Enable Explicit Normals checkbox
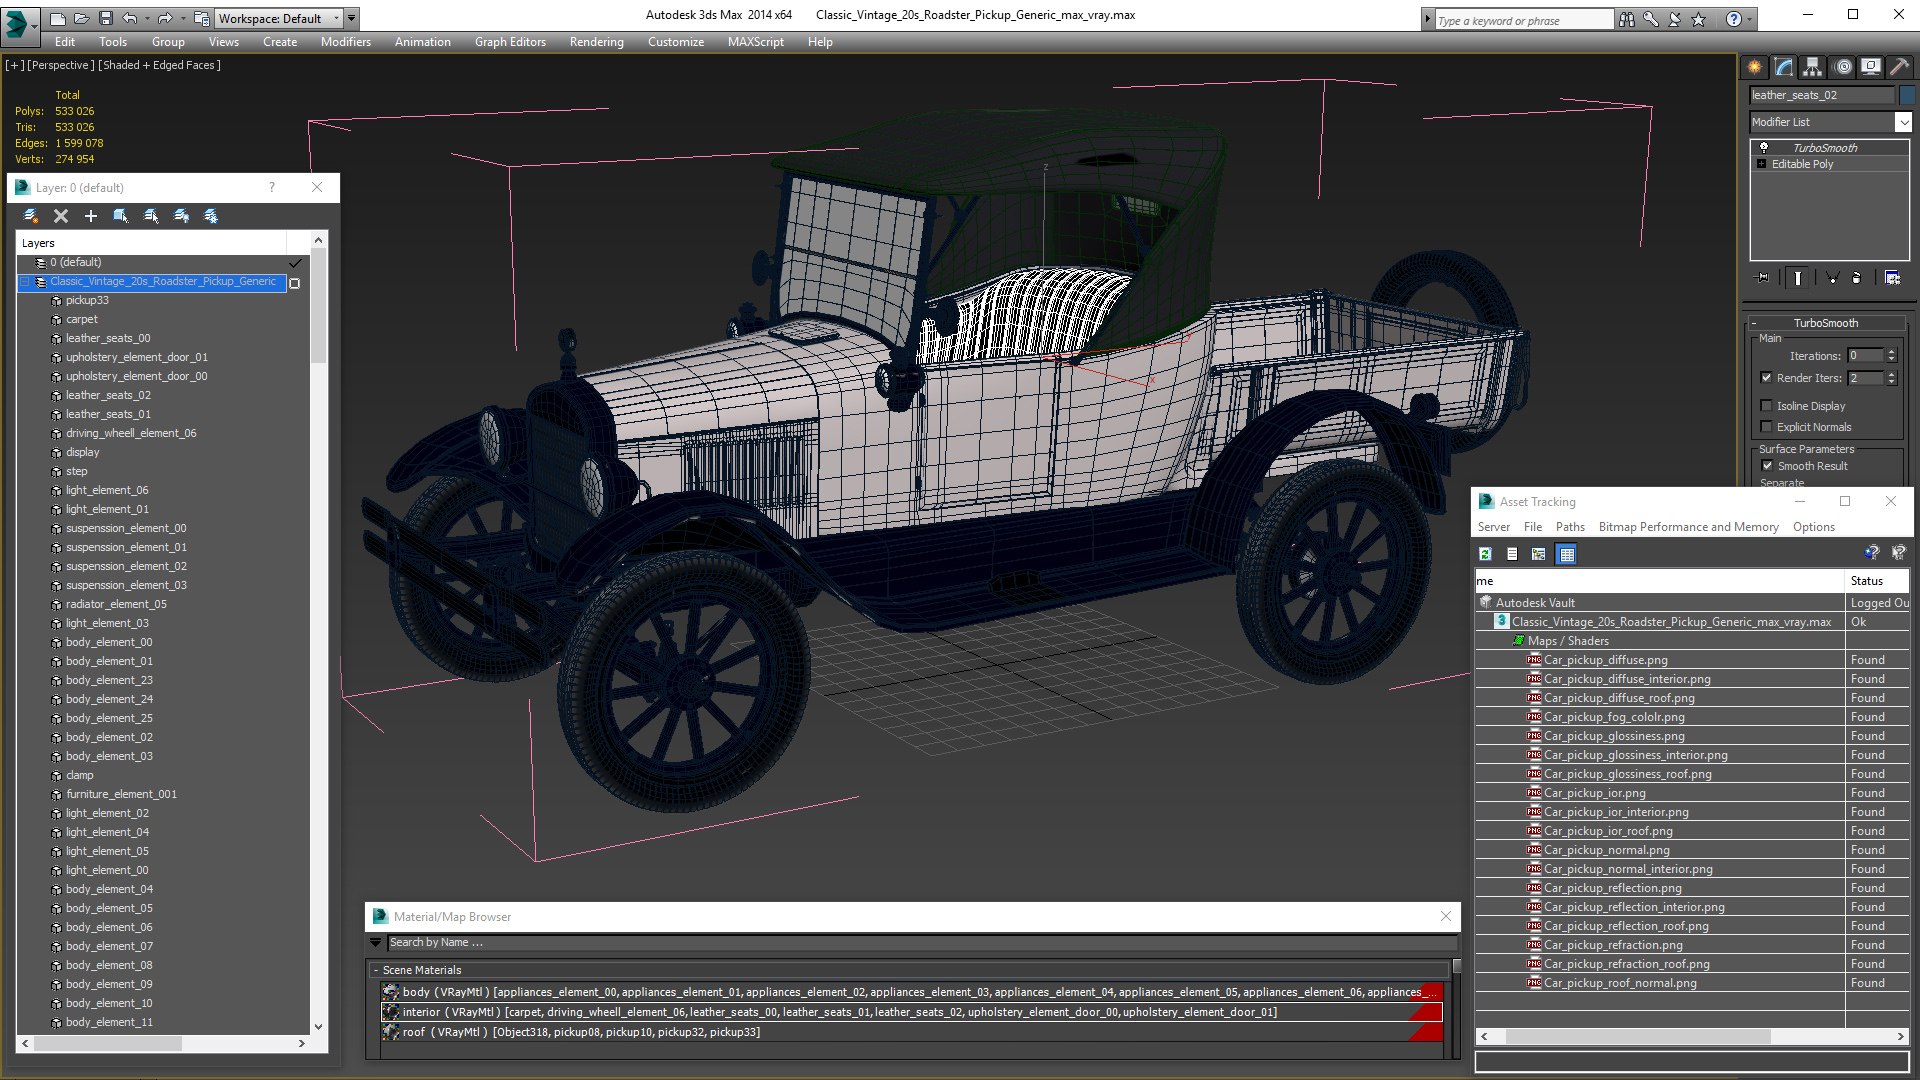This screenshot has width=1920, height=1080. pos(1767,427)
